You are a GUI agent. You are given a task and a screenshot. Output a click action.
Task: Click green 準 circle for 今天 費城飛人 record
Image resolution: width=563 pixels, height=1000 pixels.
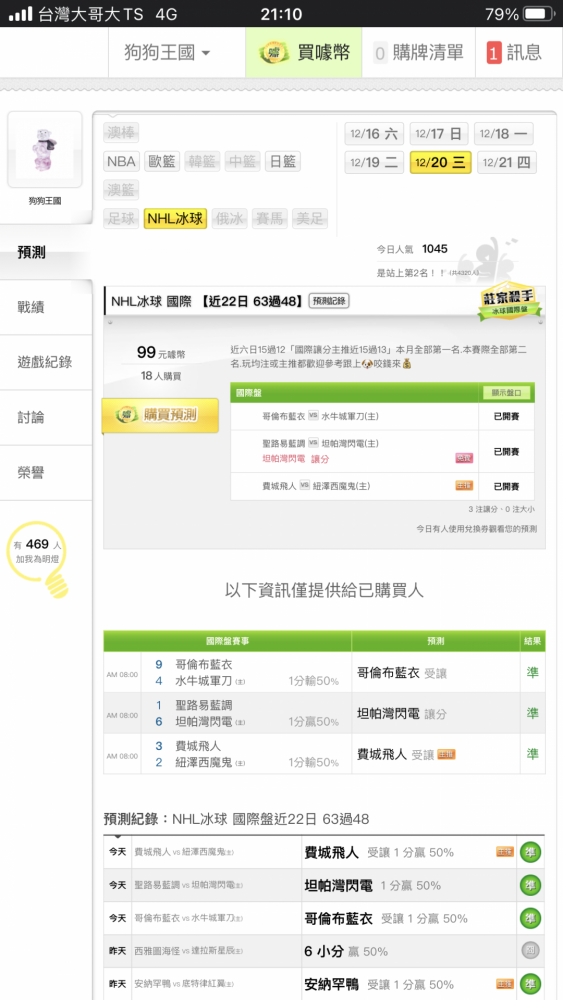(x=530, y=852)
